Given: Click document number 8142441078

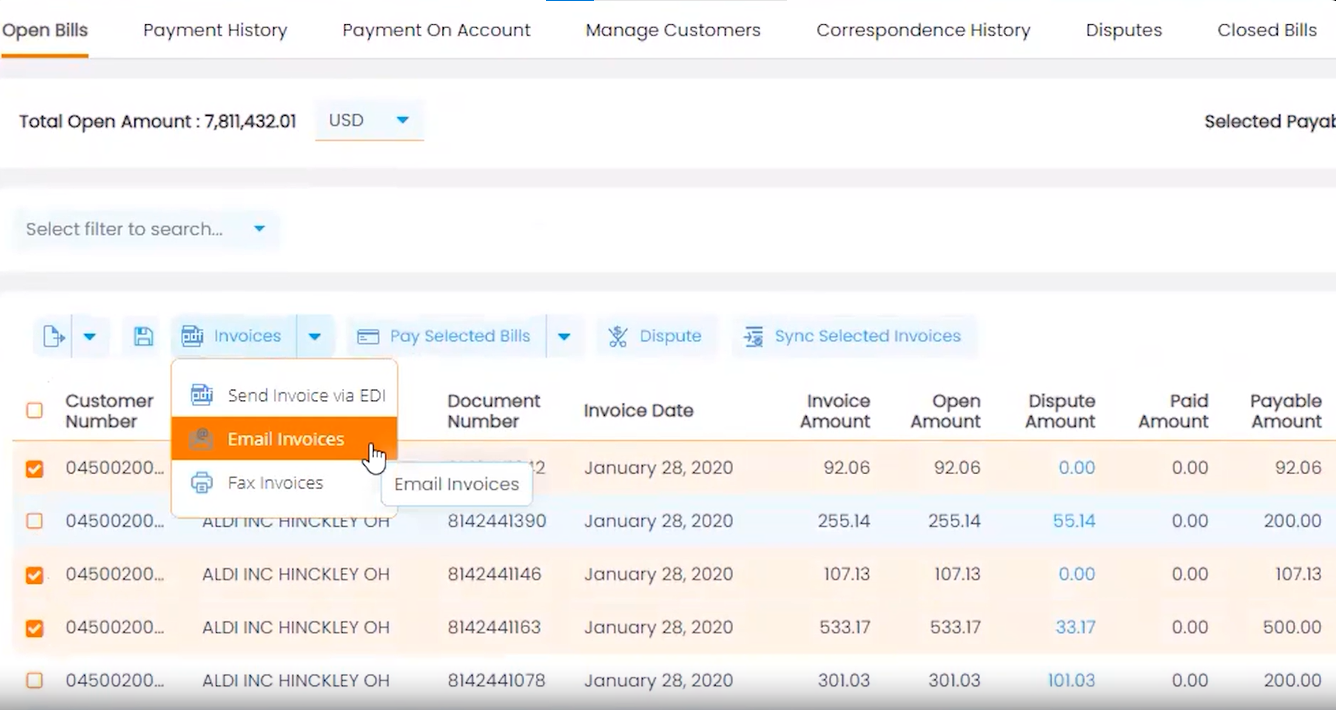Looking at the screenshot, I should pyautogui.click(x=496, y=680).
